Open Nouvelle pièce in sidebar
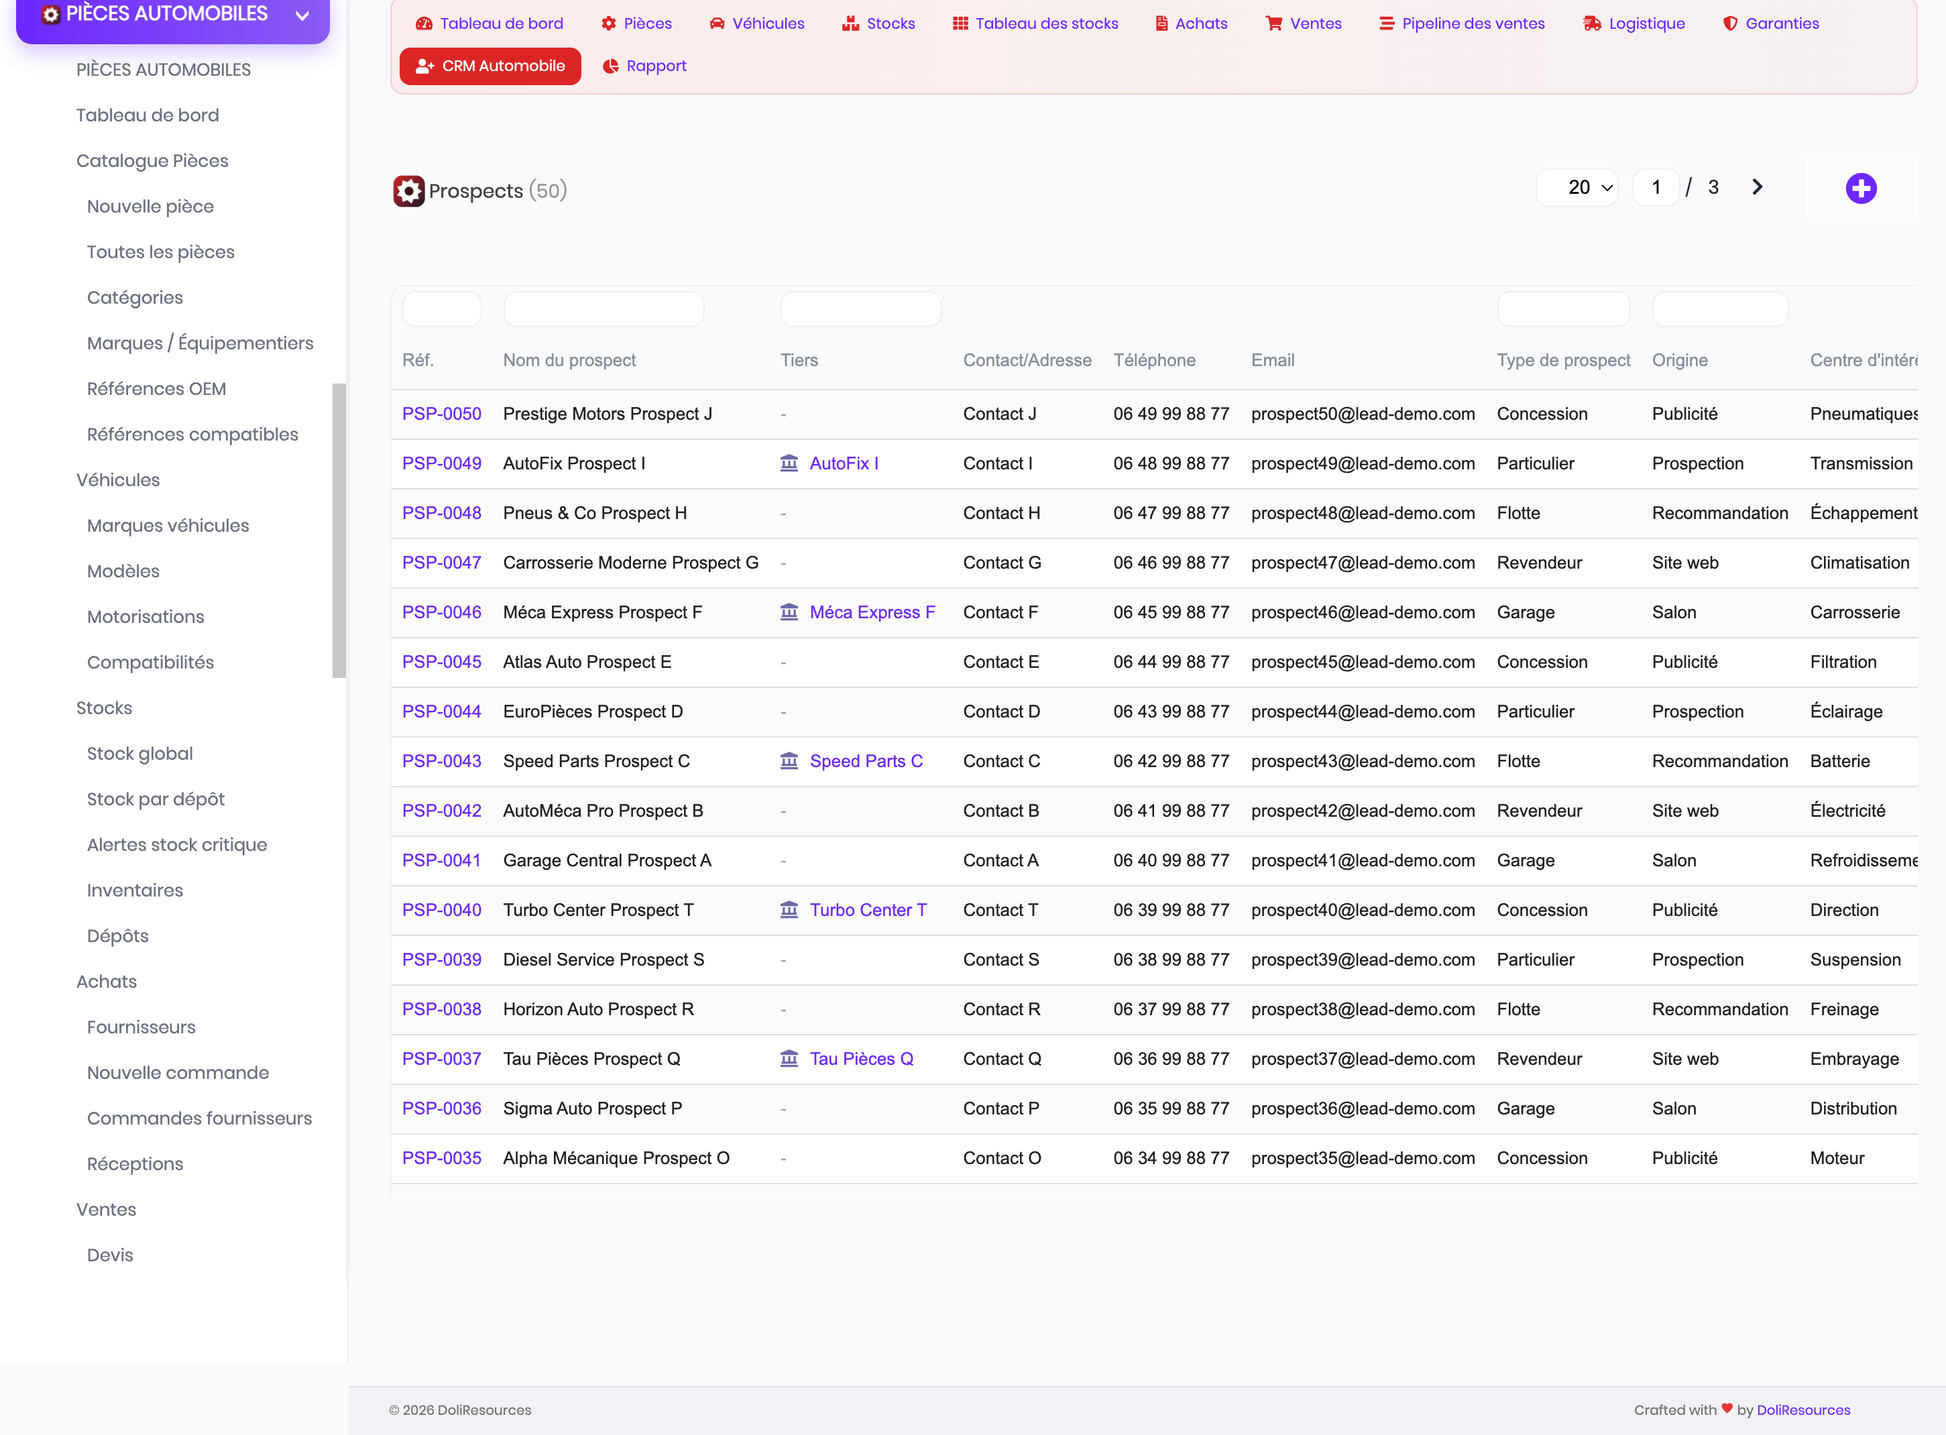 [x=150, y=206]
